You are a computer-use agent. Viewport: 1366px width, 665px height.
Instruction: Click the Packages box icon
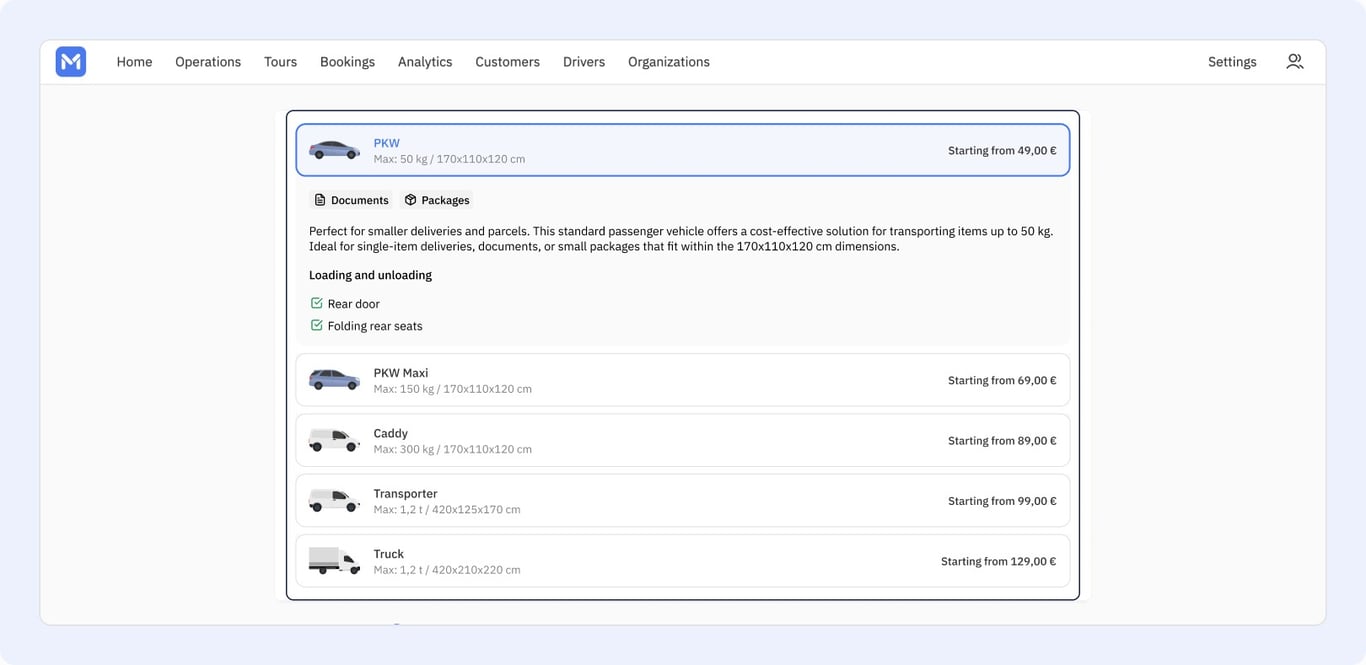[410, 200]
